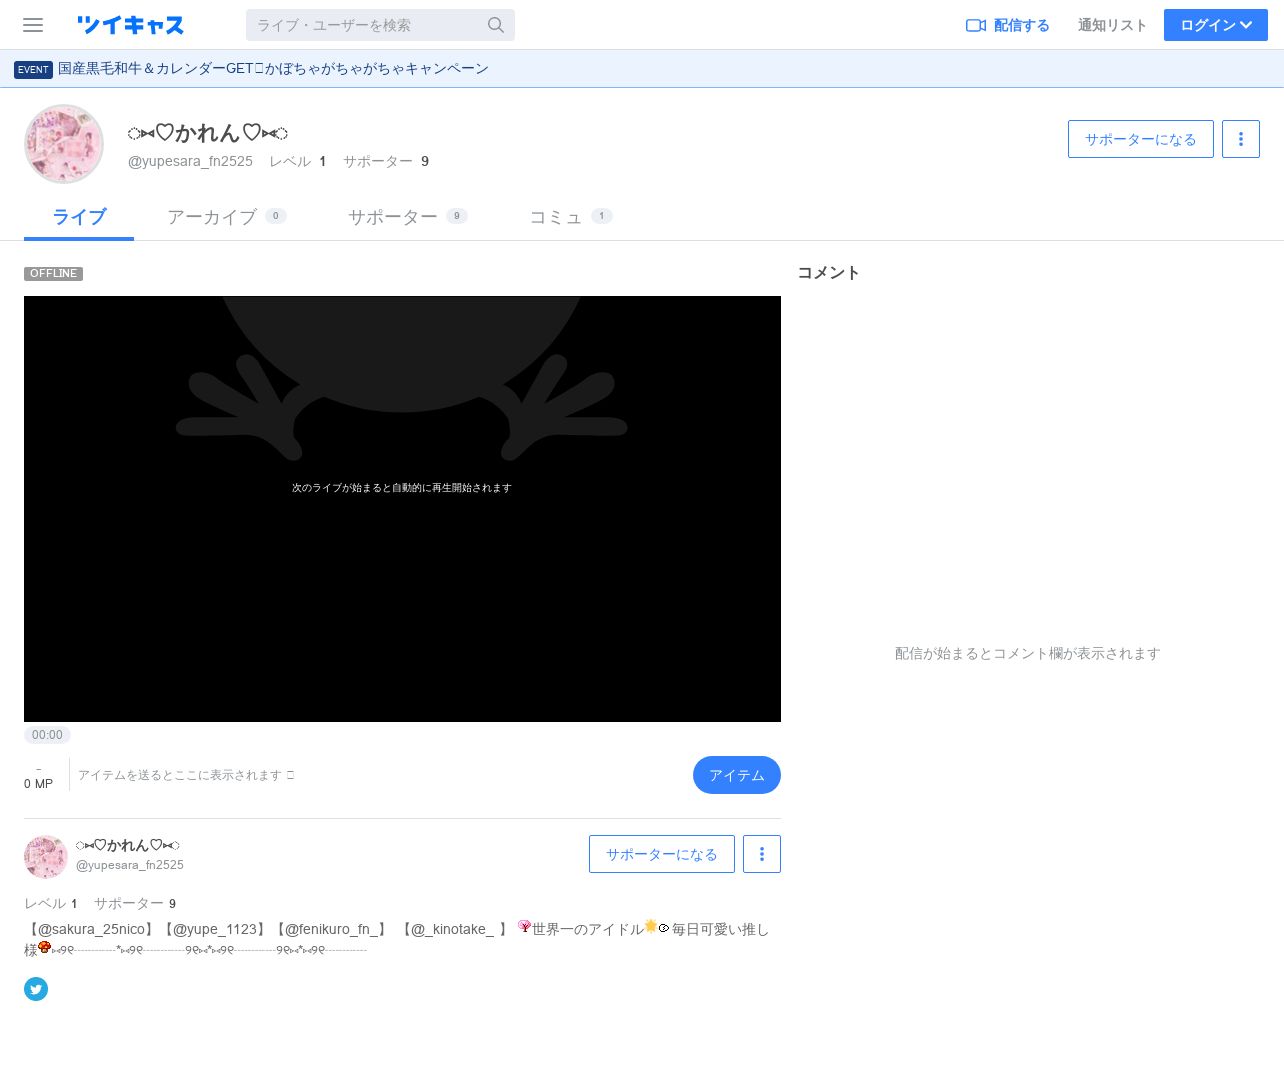Screen dimensions: 1284x1074
Task: Click the small avatar below the player
Action: (x=46, y=857)
